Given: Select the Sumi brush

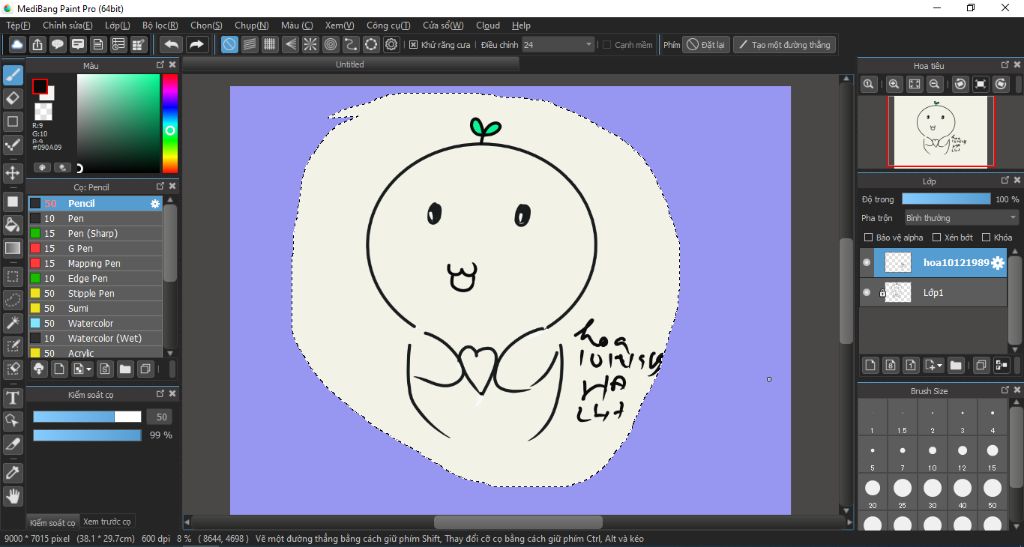Looking at the screenshot, I should coord(95,308).
